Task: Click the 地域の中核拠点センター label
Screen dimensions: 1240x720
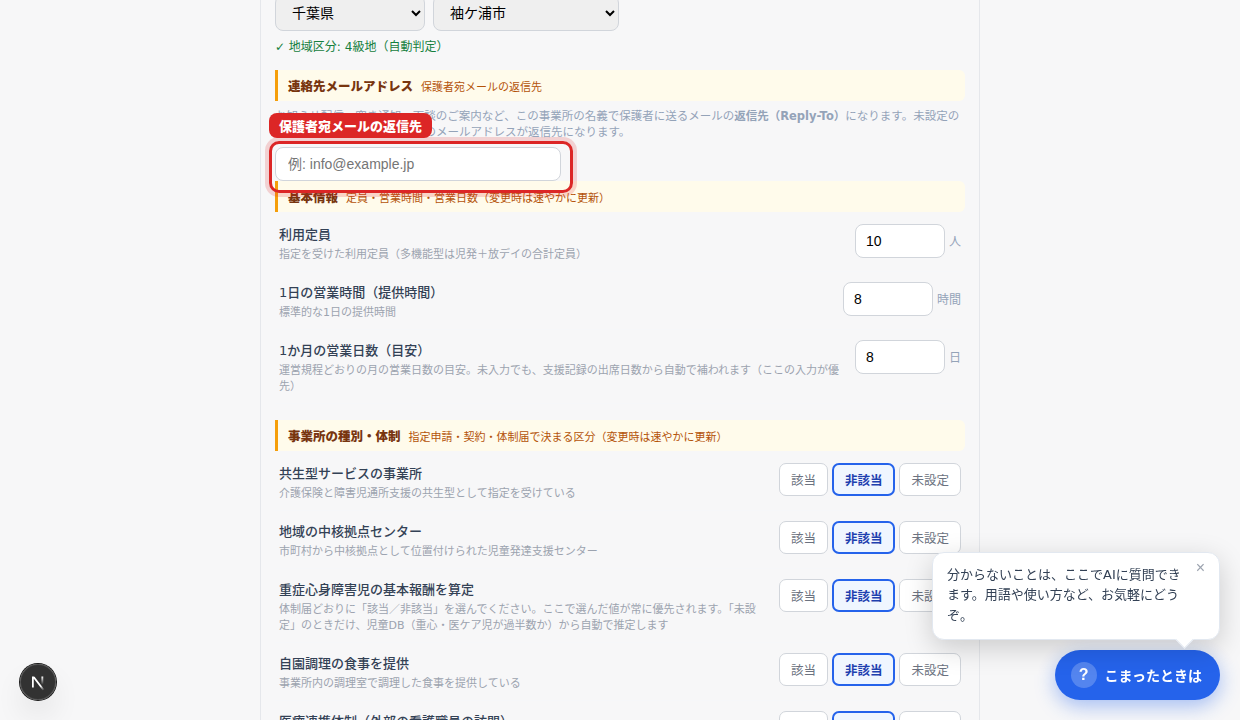Action: coord(351,532)
